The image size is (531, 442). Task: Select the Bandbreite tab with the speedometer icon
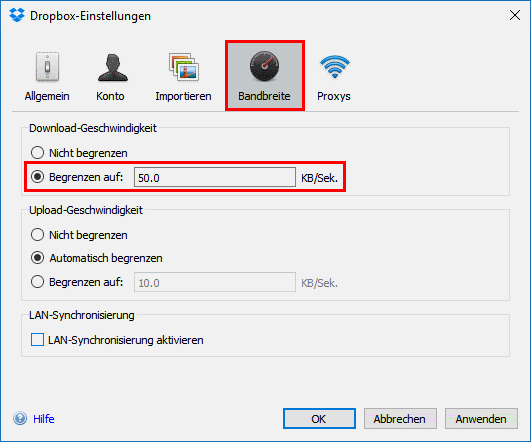pyautogui.click(x=264, y=76)
